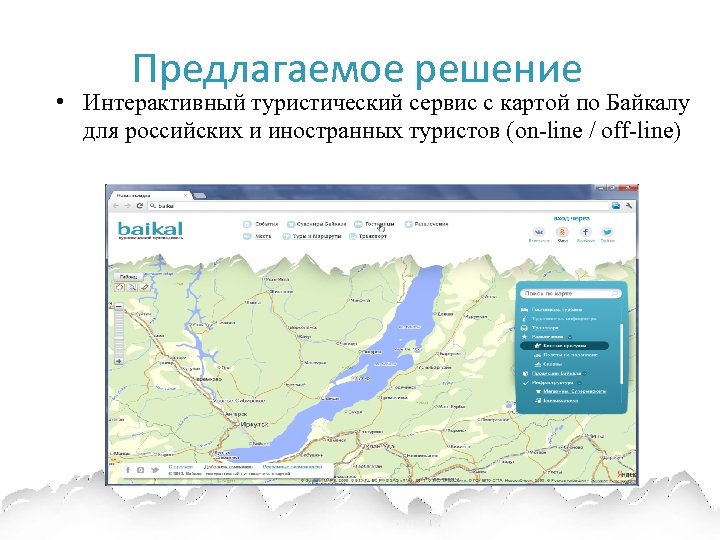Click the Транспорт bus icon in header
The width and height of the screenshot is (720, 540).
point(353,236)
